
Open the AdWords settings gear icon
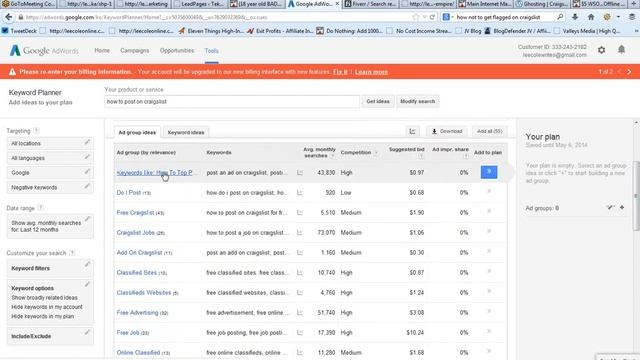pos(602,50)
